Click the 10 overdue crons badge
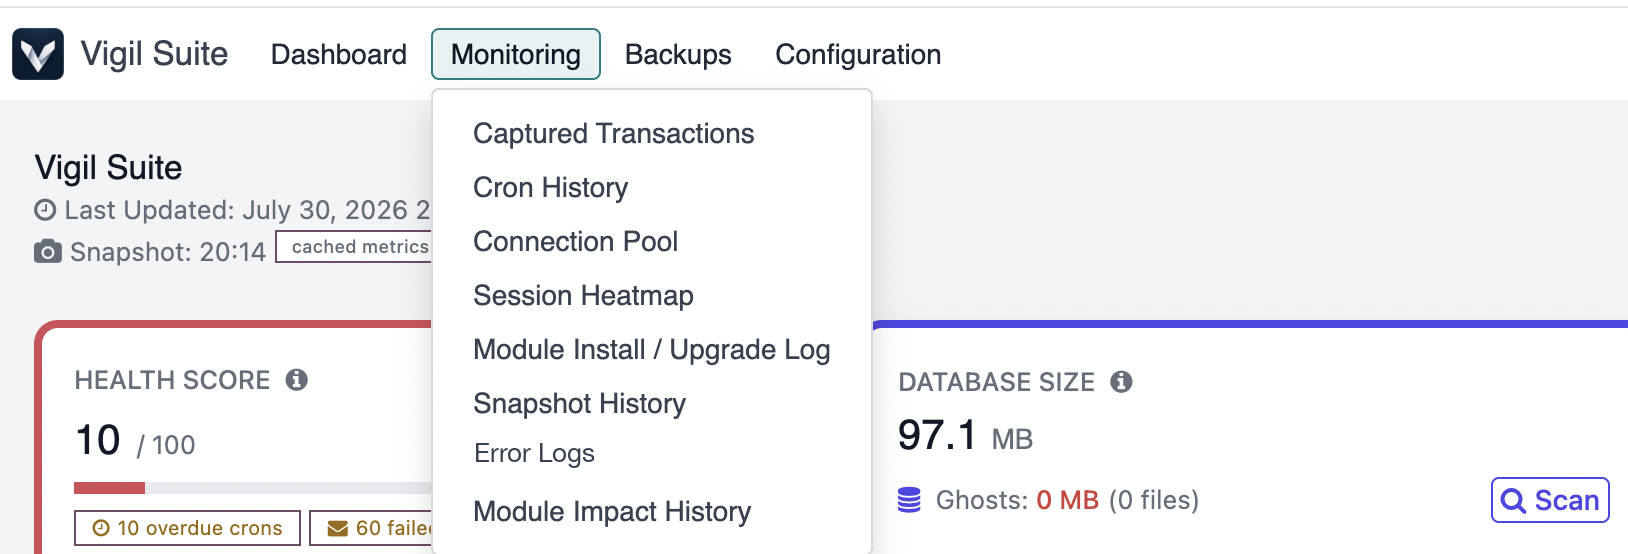This screenshot has height=554, width=1628. (x=187, y=528)
